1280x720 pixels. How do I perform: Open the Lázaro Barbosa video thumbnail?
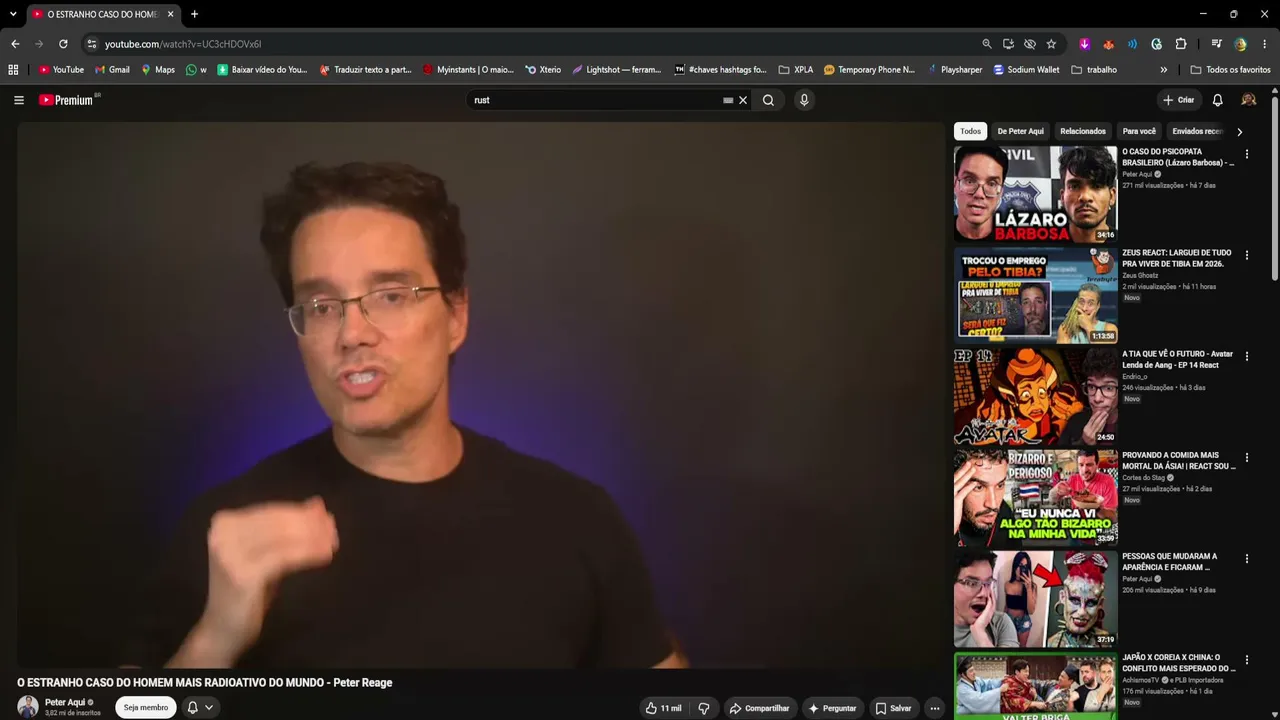pyautogui.click(x=1035, y=194)
